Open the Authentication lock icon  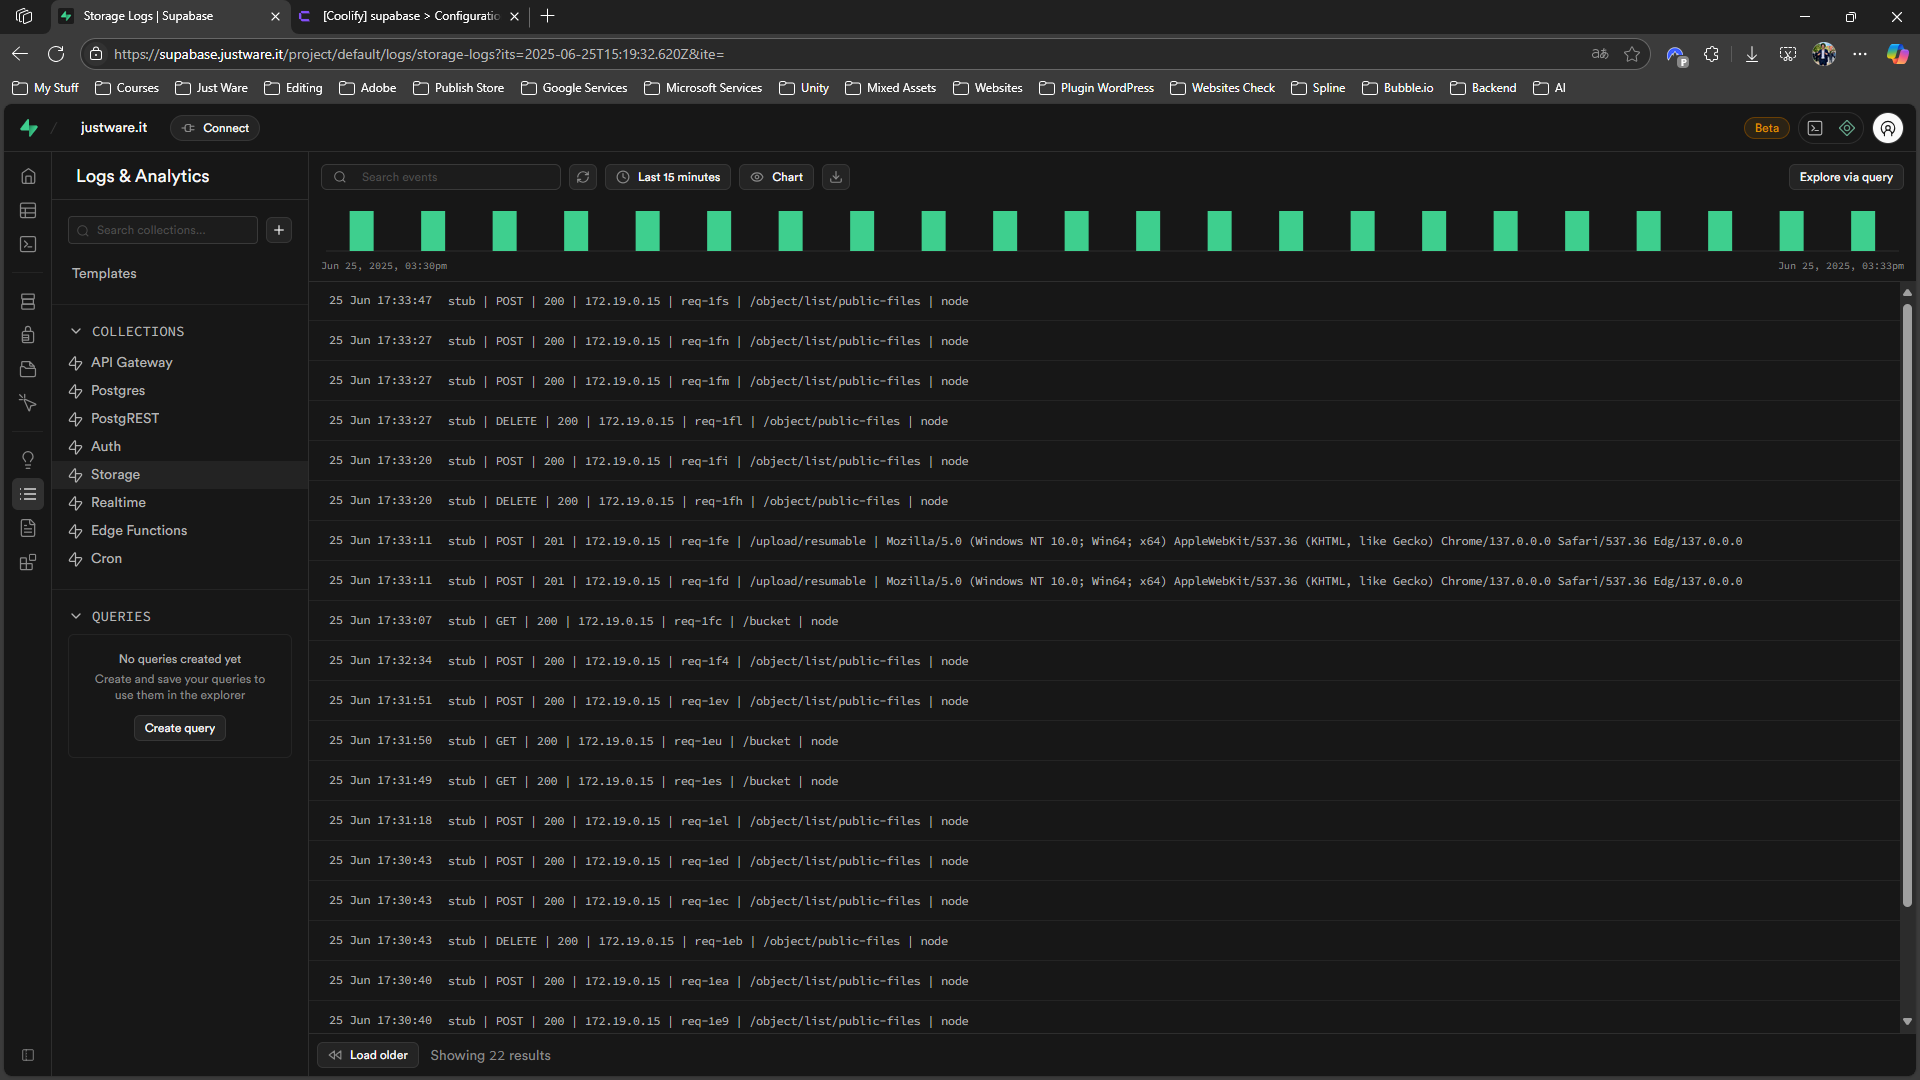27,335
